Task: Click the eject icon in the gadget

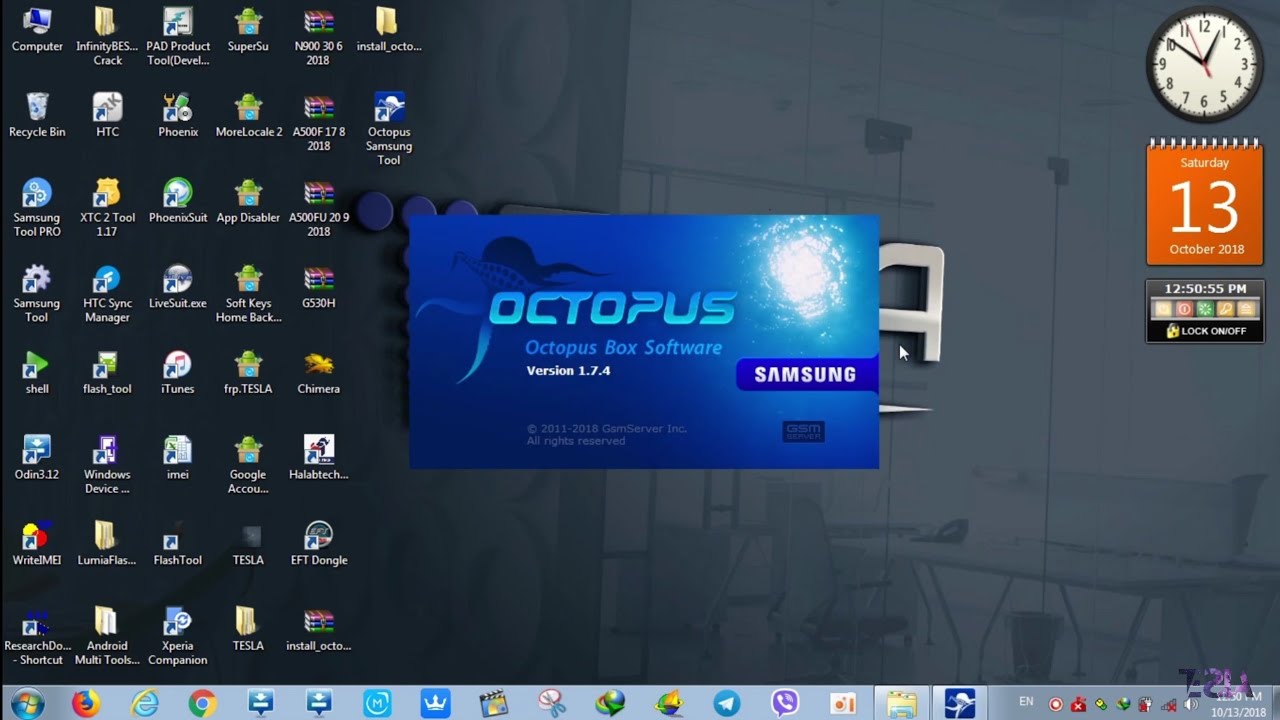Action: (x=1245, y=309)
